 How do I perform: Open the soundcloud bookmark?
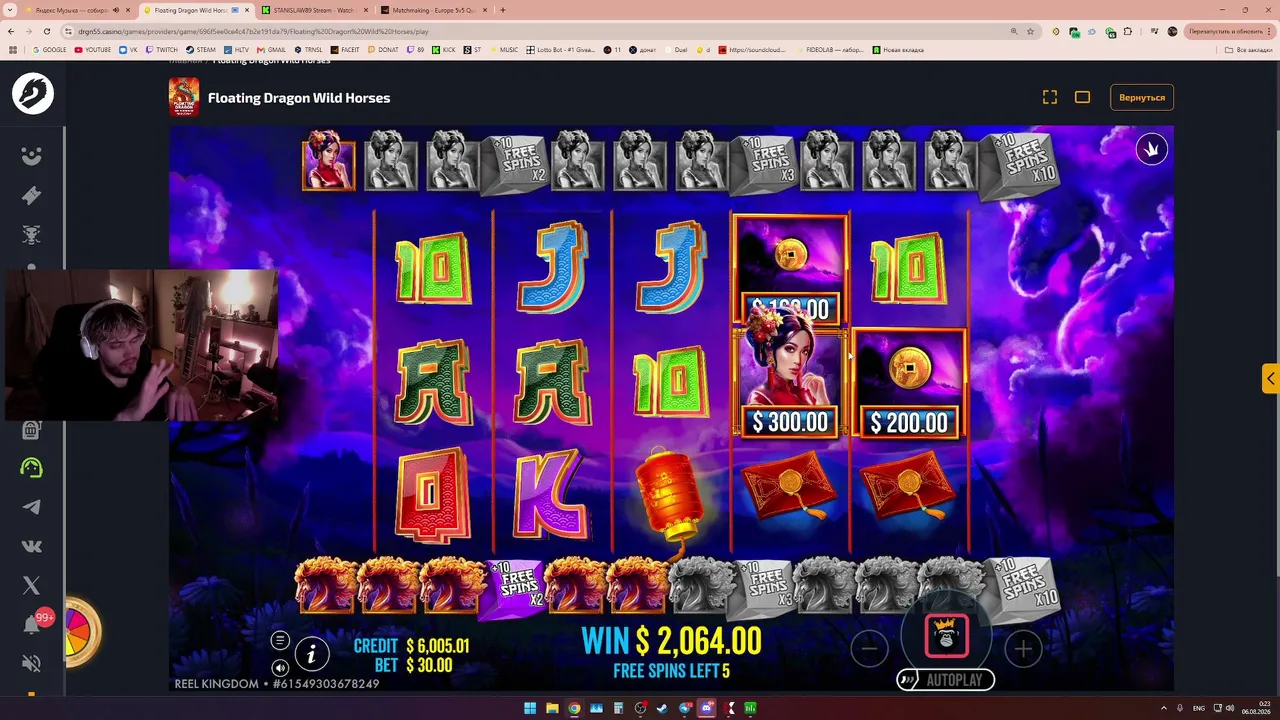[x=751, y=50]
